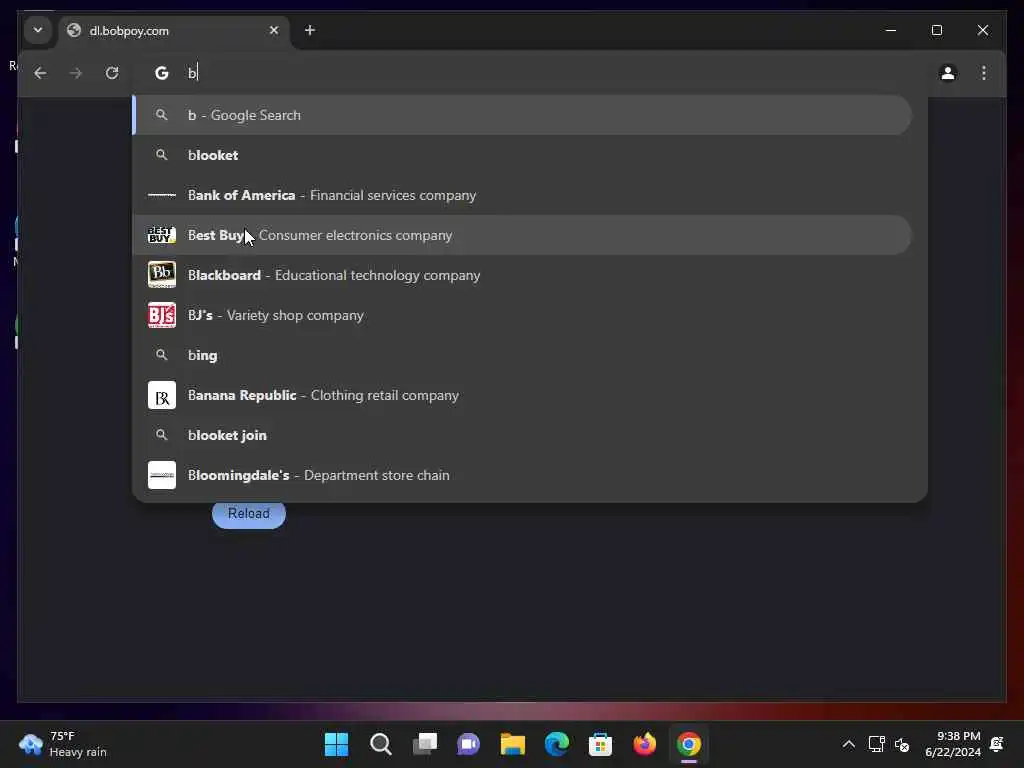Click the Blackboard Bb logo icon
This screenshot has width=1024, height=768.
point(161,275)
